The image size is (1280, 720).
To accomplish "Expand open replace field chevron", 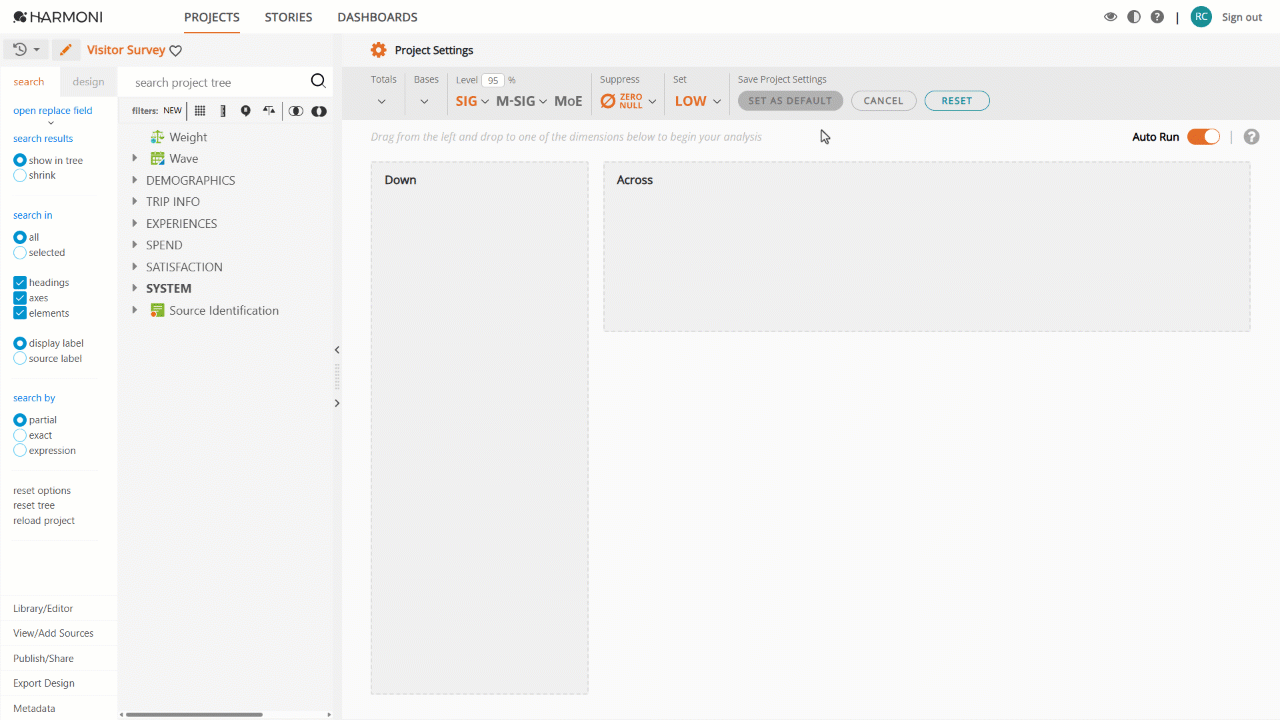I will pyautogui.click(x=51, y=123).
